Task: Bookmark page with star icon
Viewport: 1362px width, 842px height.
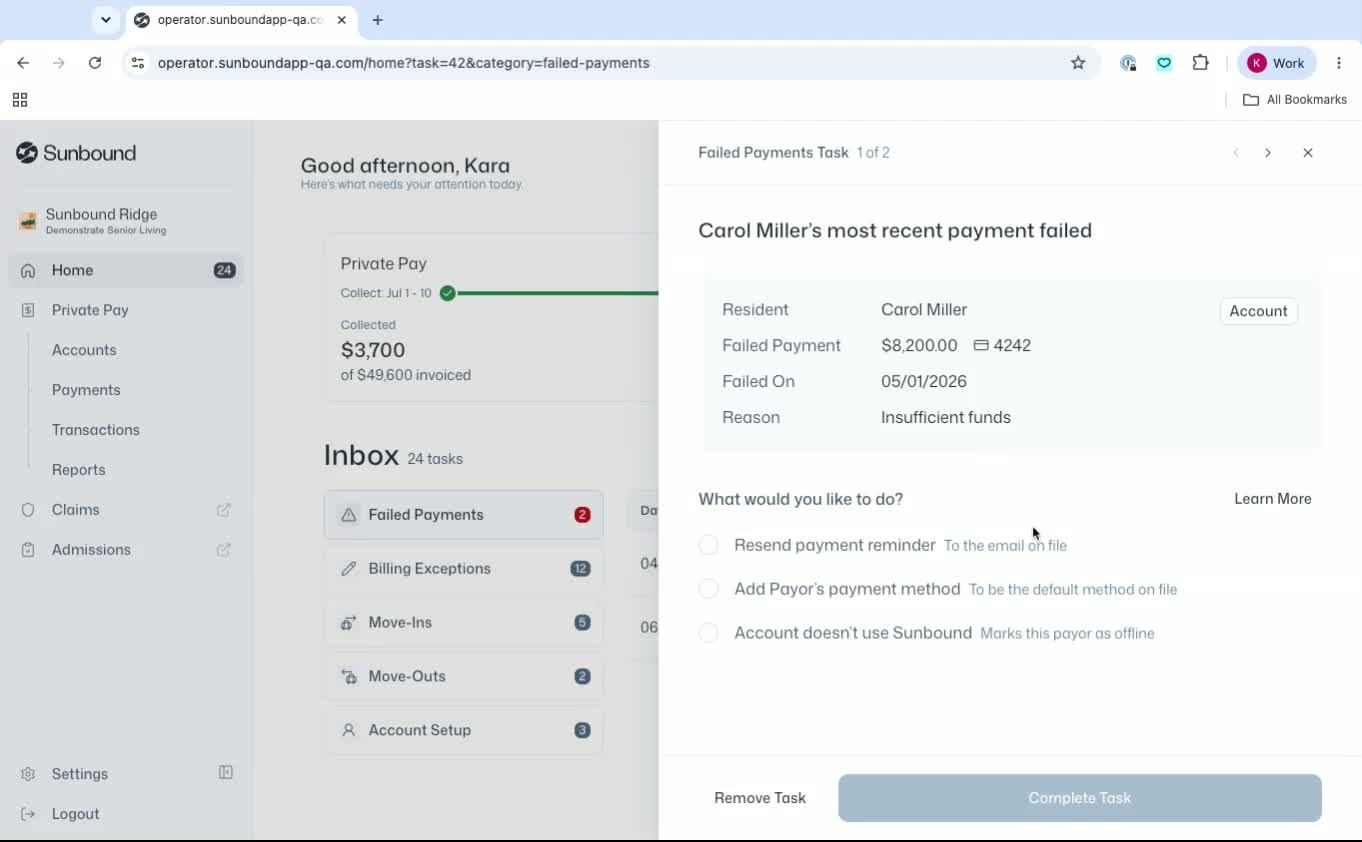Action: point(1078,63)
